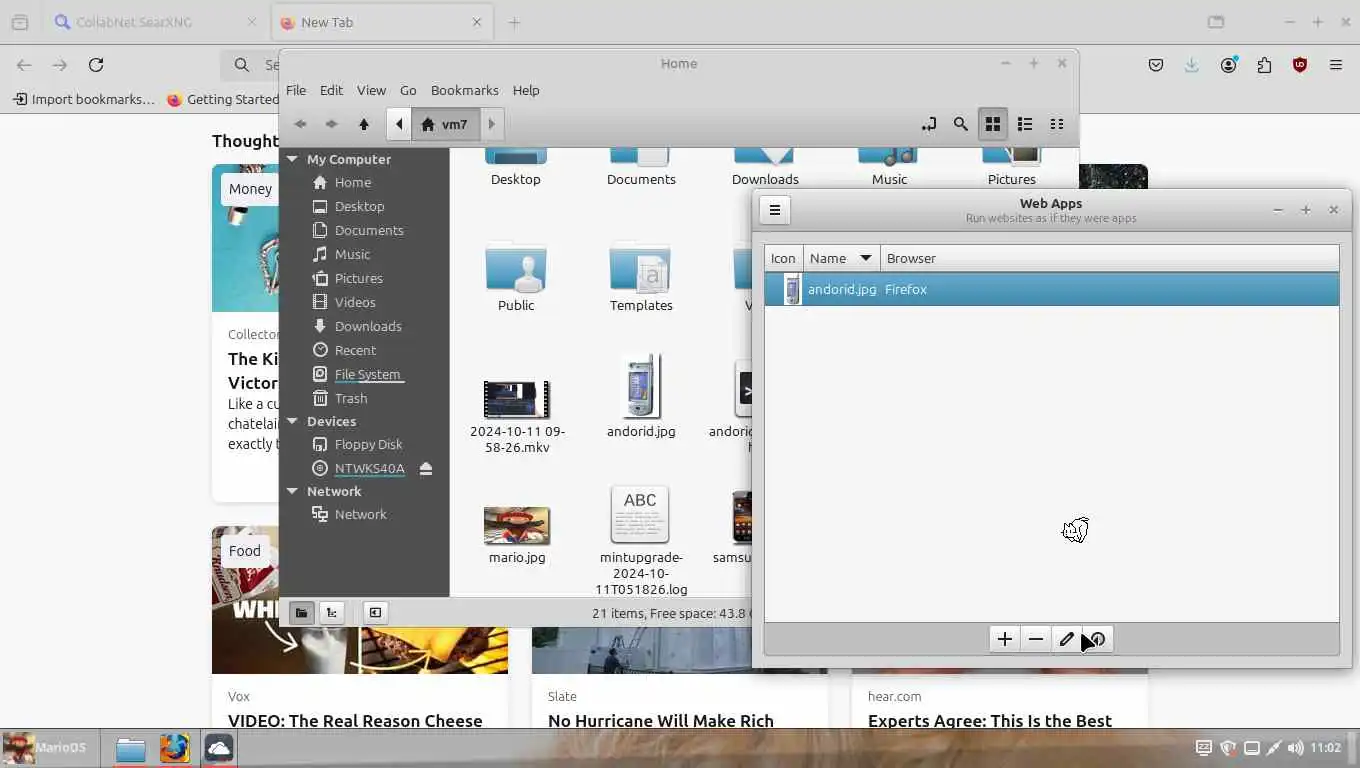Launch the selected web app icon button

click(1098, 639)
